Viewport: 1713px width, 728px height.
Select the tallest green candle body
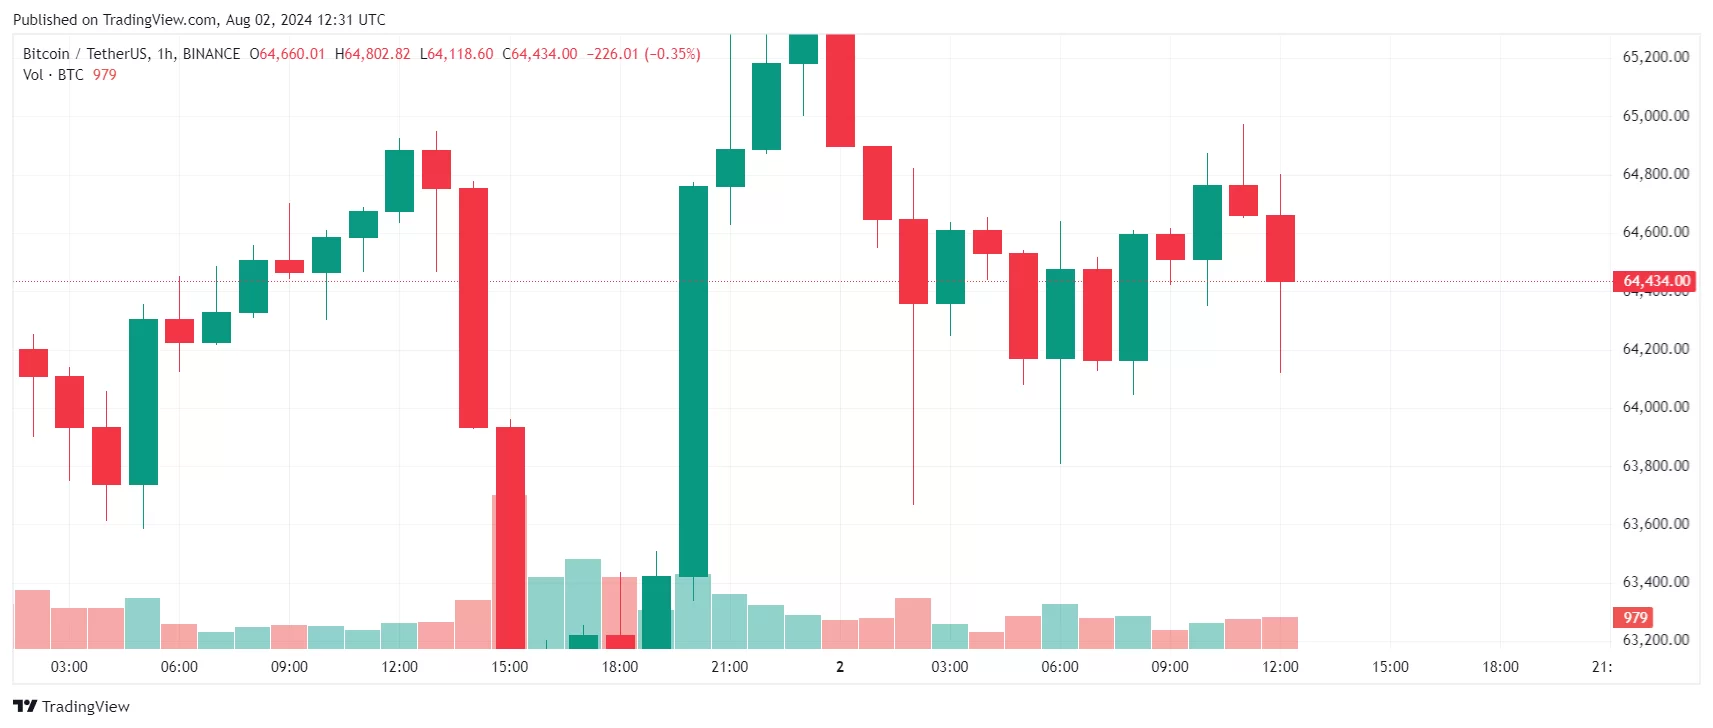pyautogui.click(x=693, y=380)
